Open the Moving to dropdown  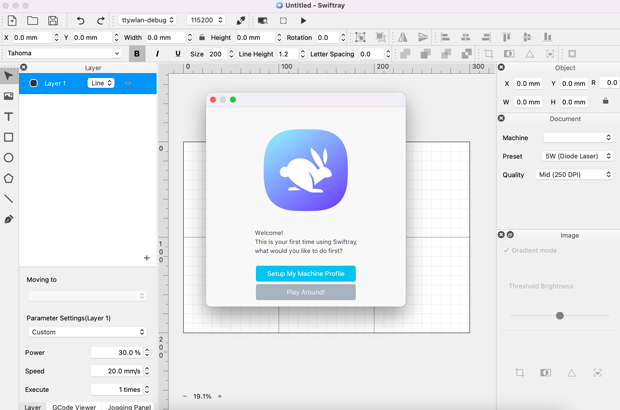pyautogui.click(x=87, y=296)
